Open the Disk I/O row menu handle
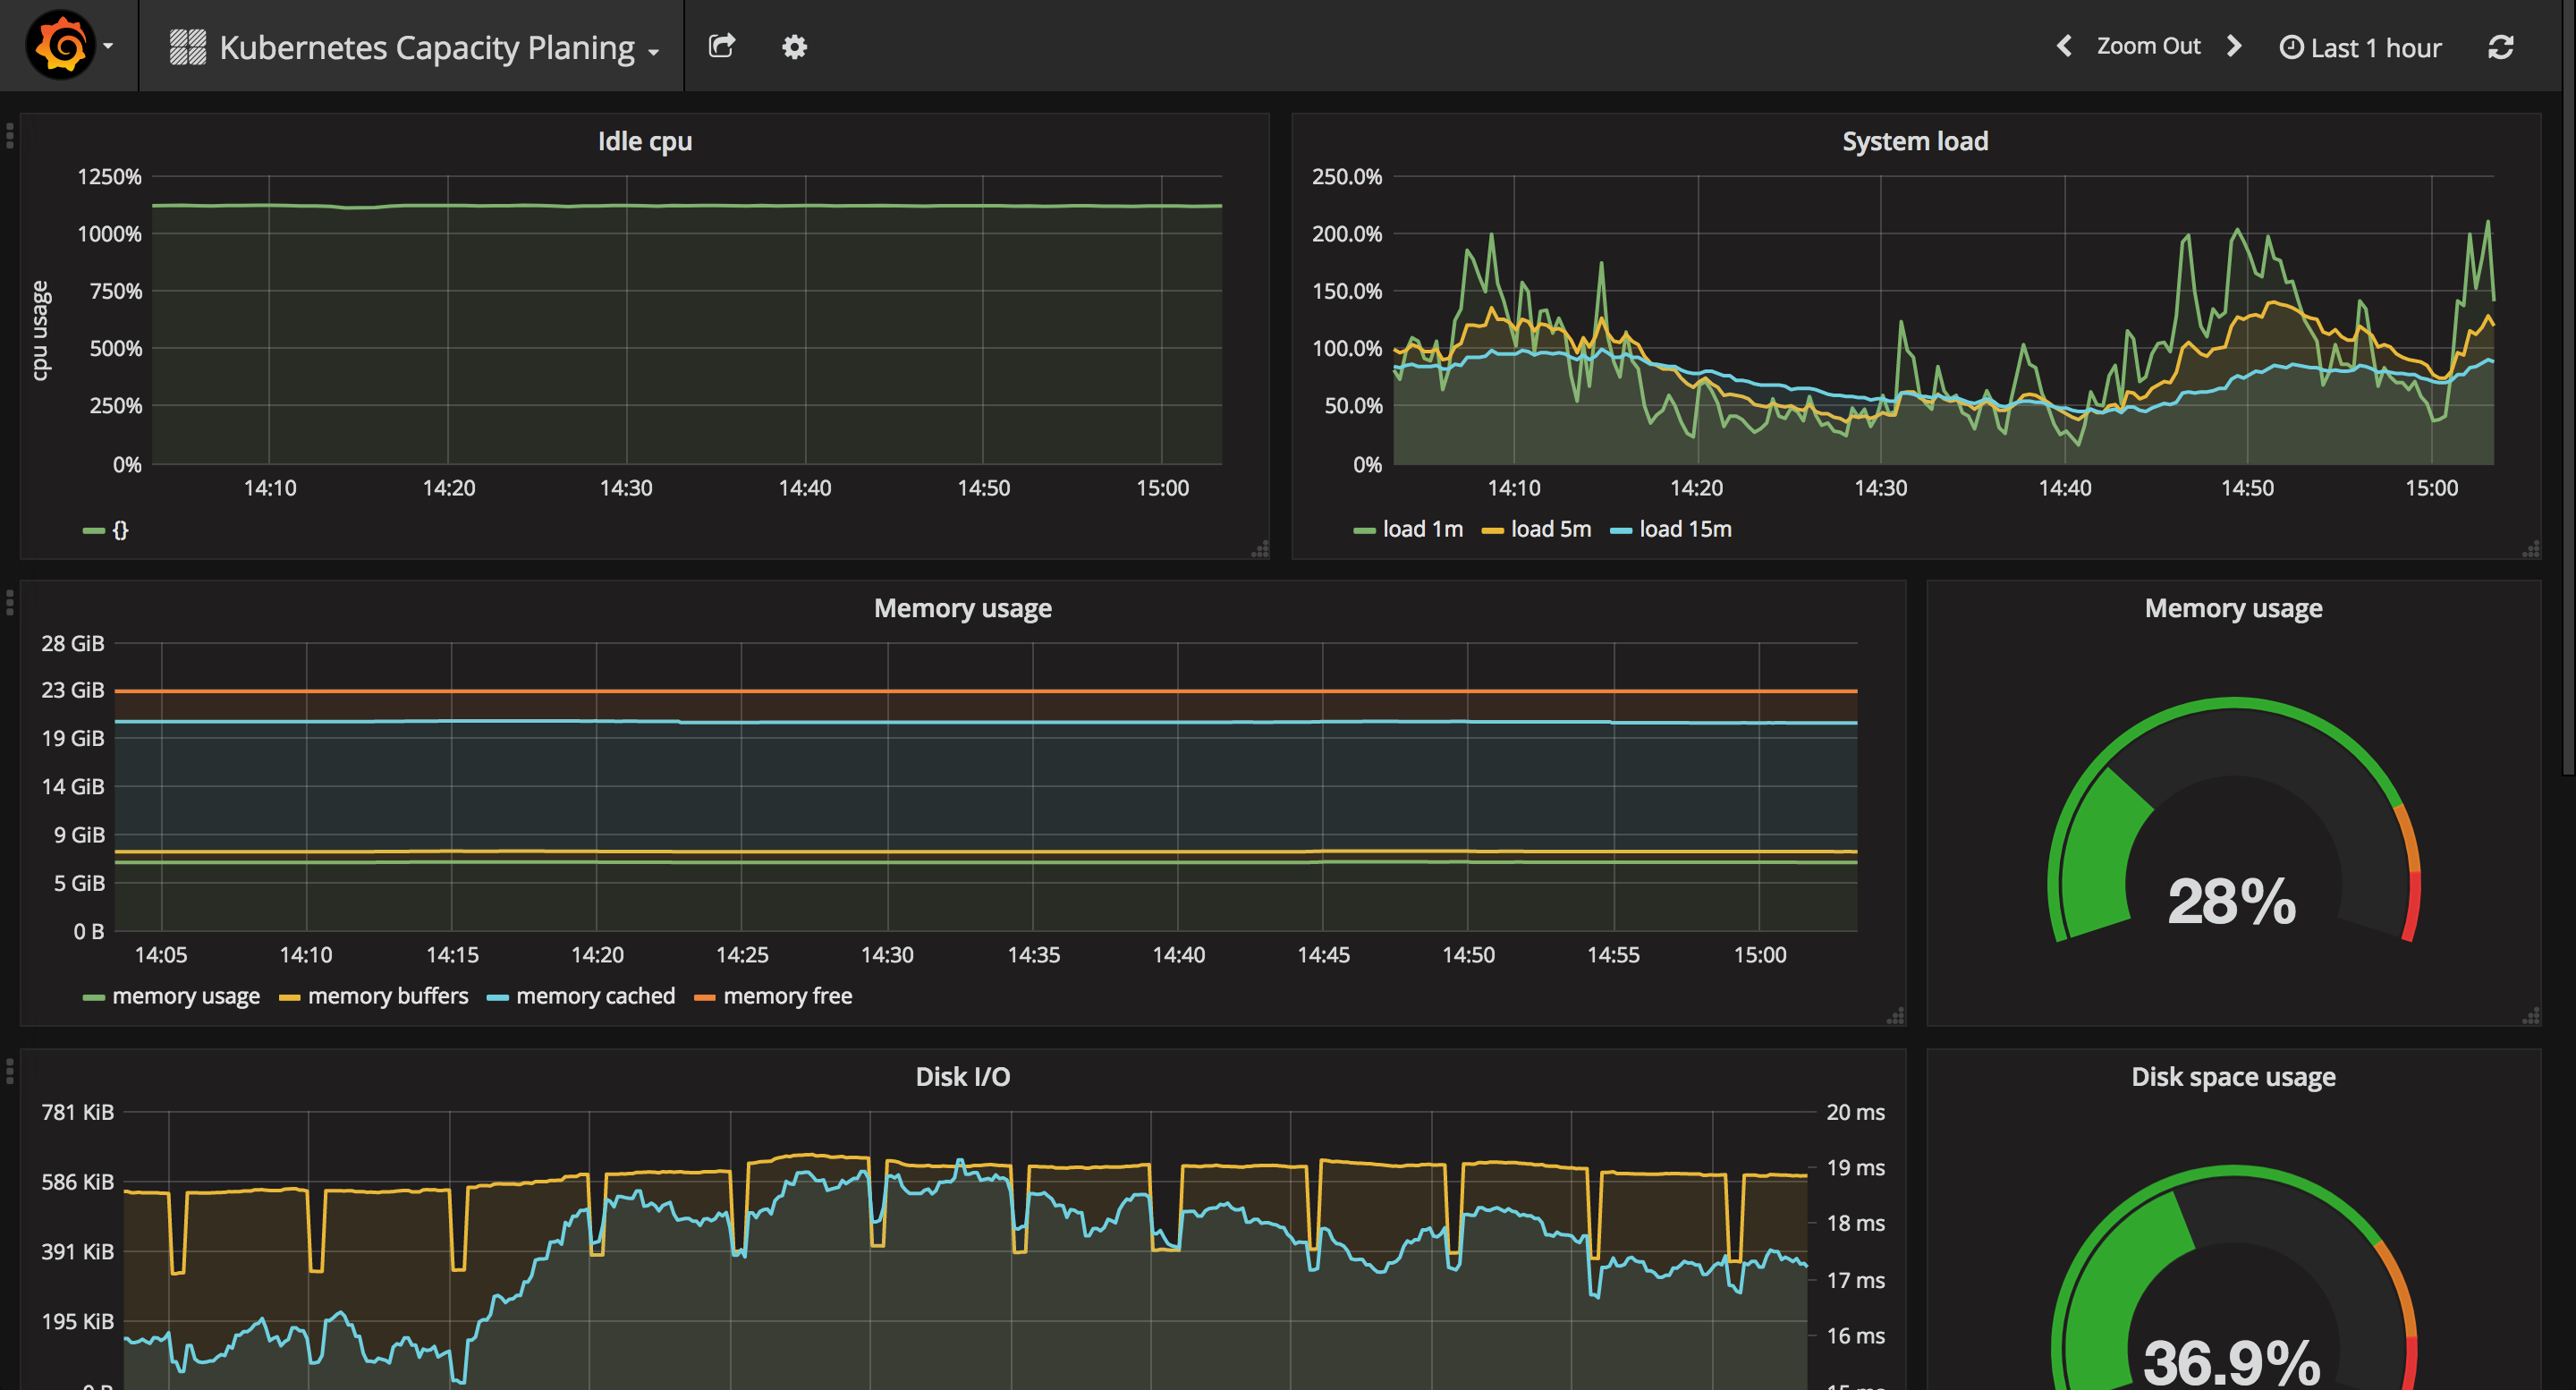Image resolution: width=2576 pixels, height=1390 pixels. [x=9, y=1071]
